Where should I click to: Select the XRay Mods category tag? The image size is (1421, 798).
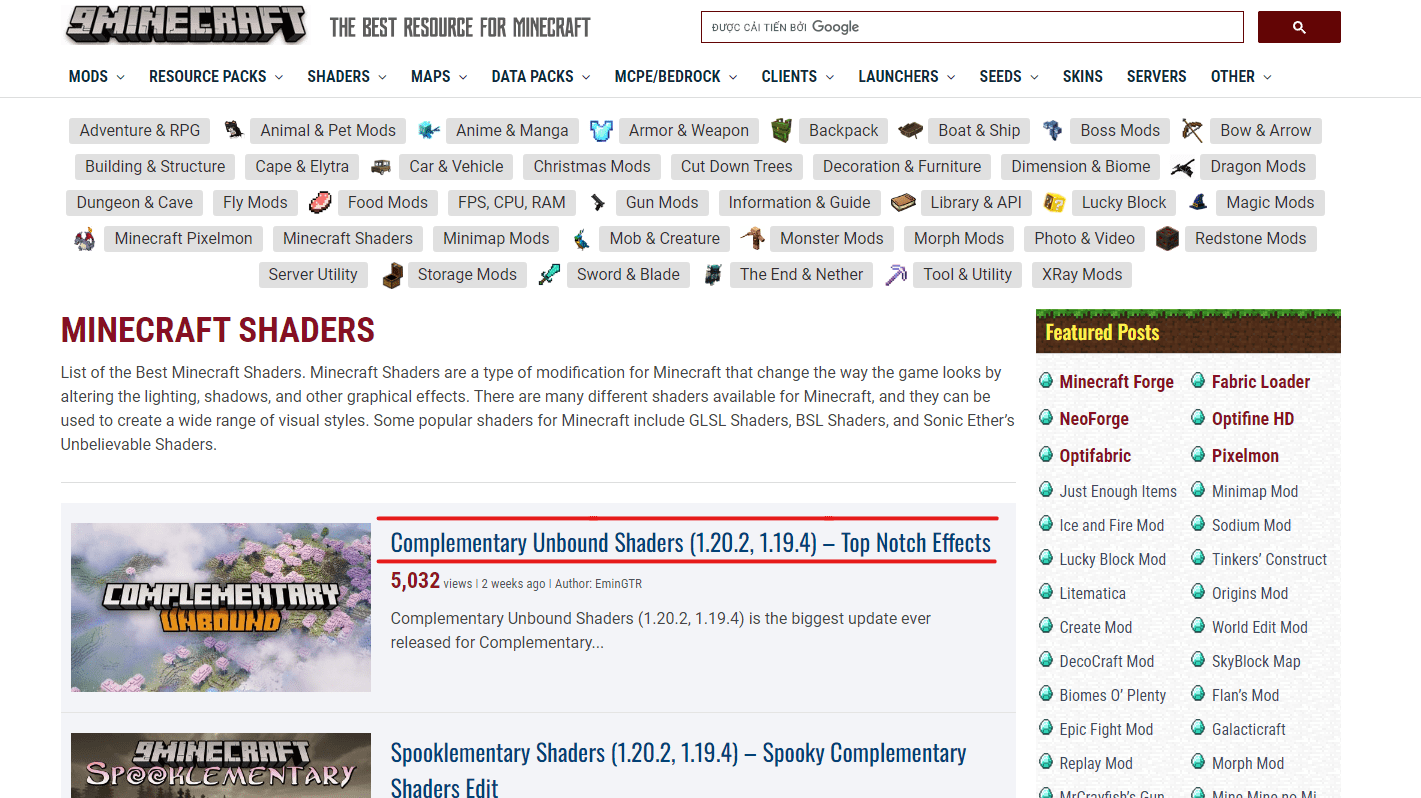coord(1082,274)
